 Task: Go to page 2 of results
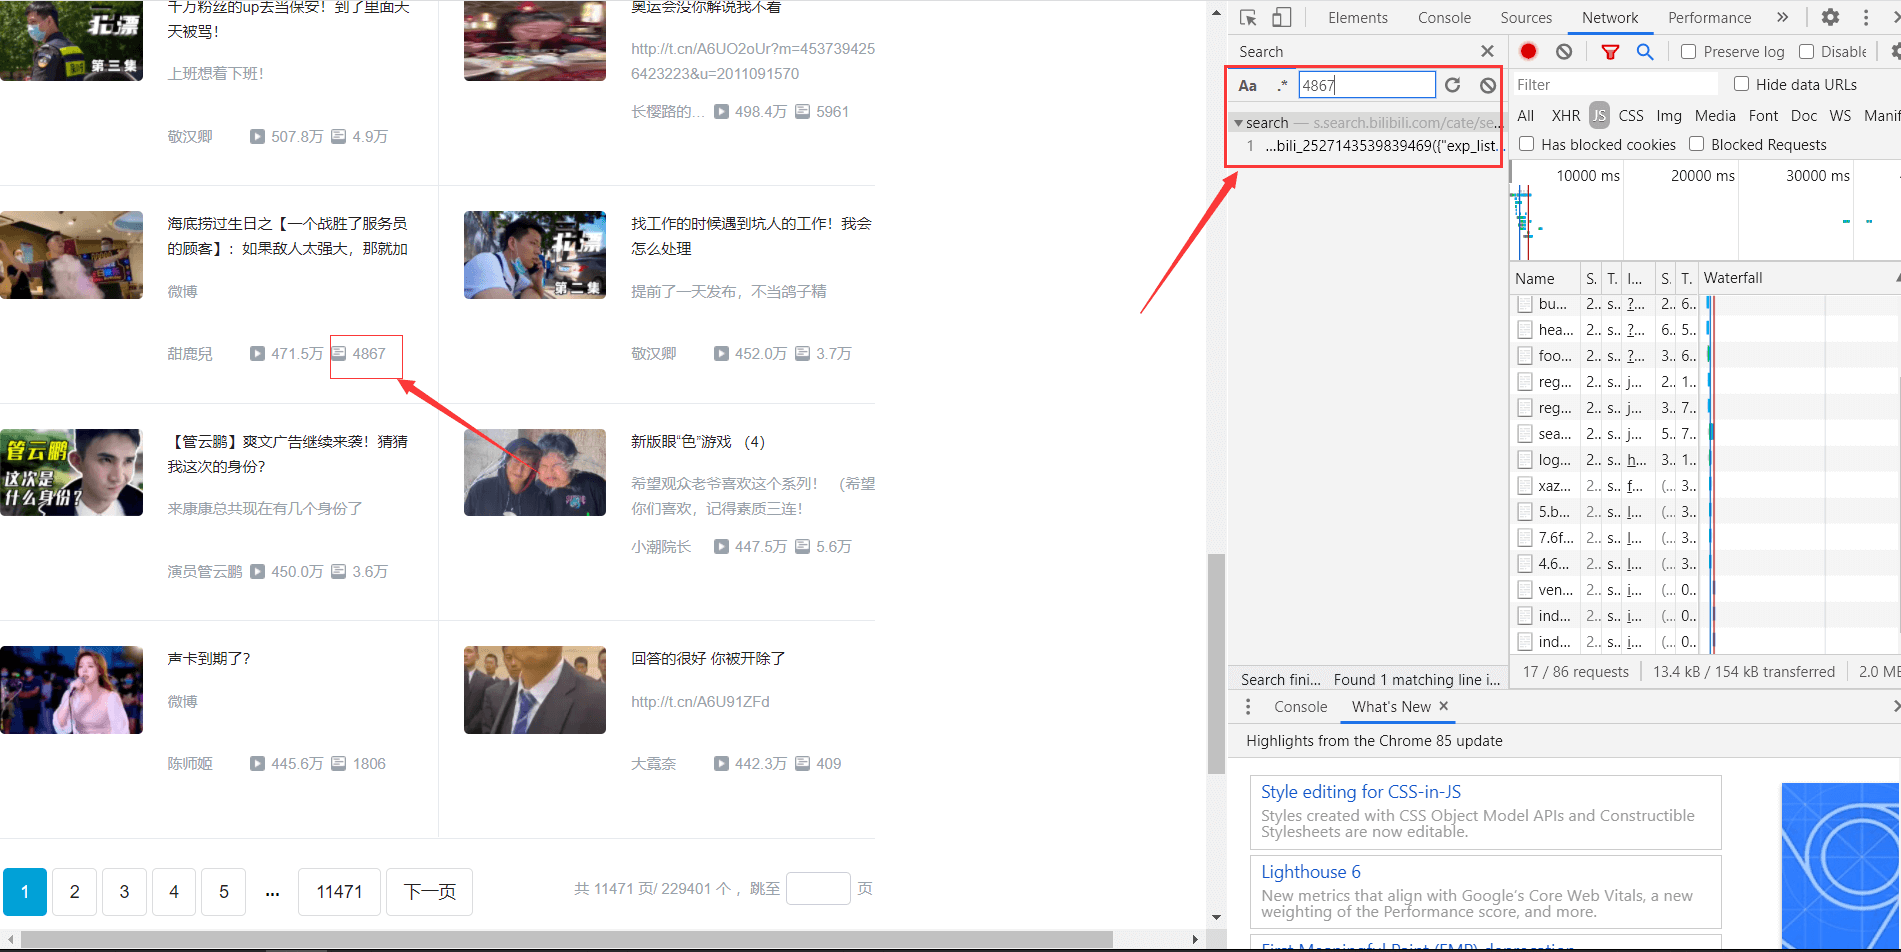click(x=74, y=892)
